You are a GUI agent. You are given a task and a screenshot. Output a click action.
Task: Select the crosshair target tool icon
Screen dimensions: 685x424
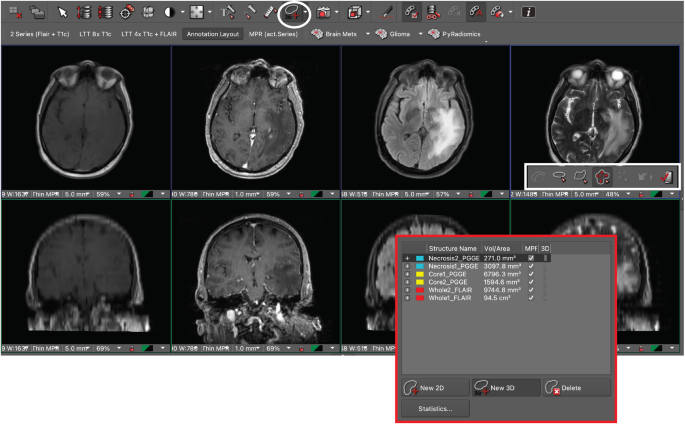126,12
